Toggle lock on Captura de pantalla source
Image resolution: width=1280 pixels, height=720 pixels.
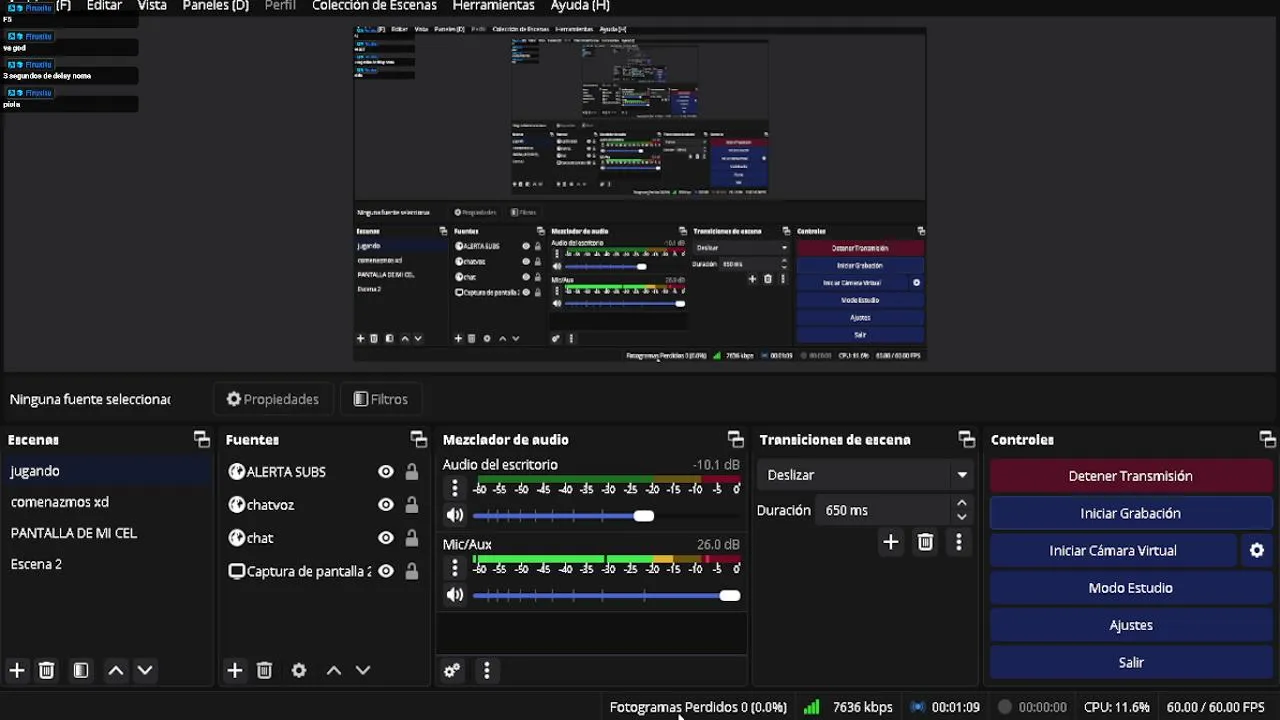411,571
